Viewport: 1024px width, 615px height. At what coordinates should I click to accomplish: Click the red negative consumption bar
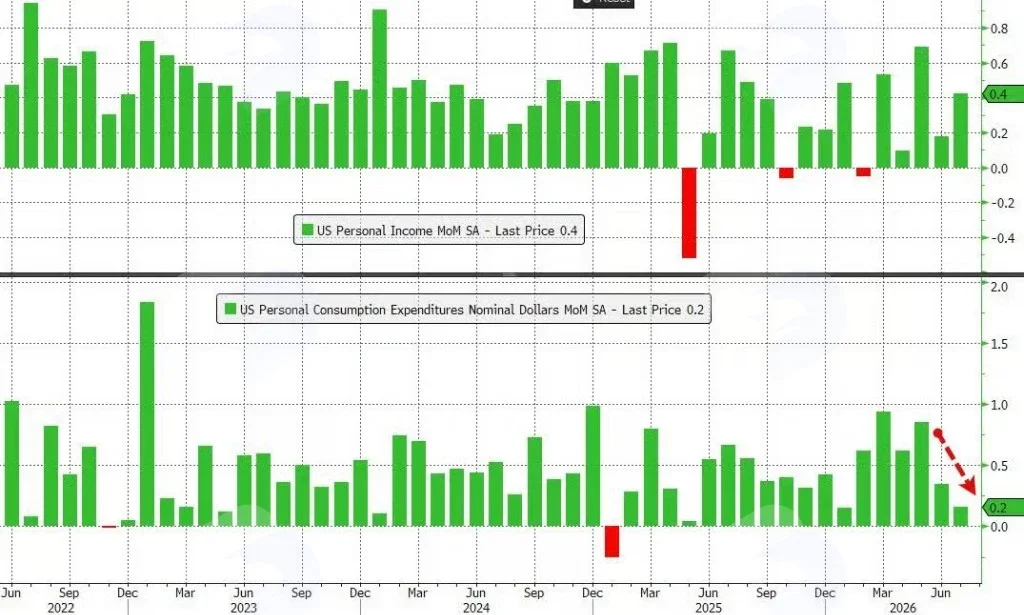coord(611,541)
